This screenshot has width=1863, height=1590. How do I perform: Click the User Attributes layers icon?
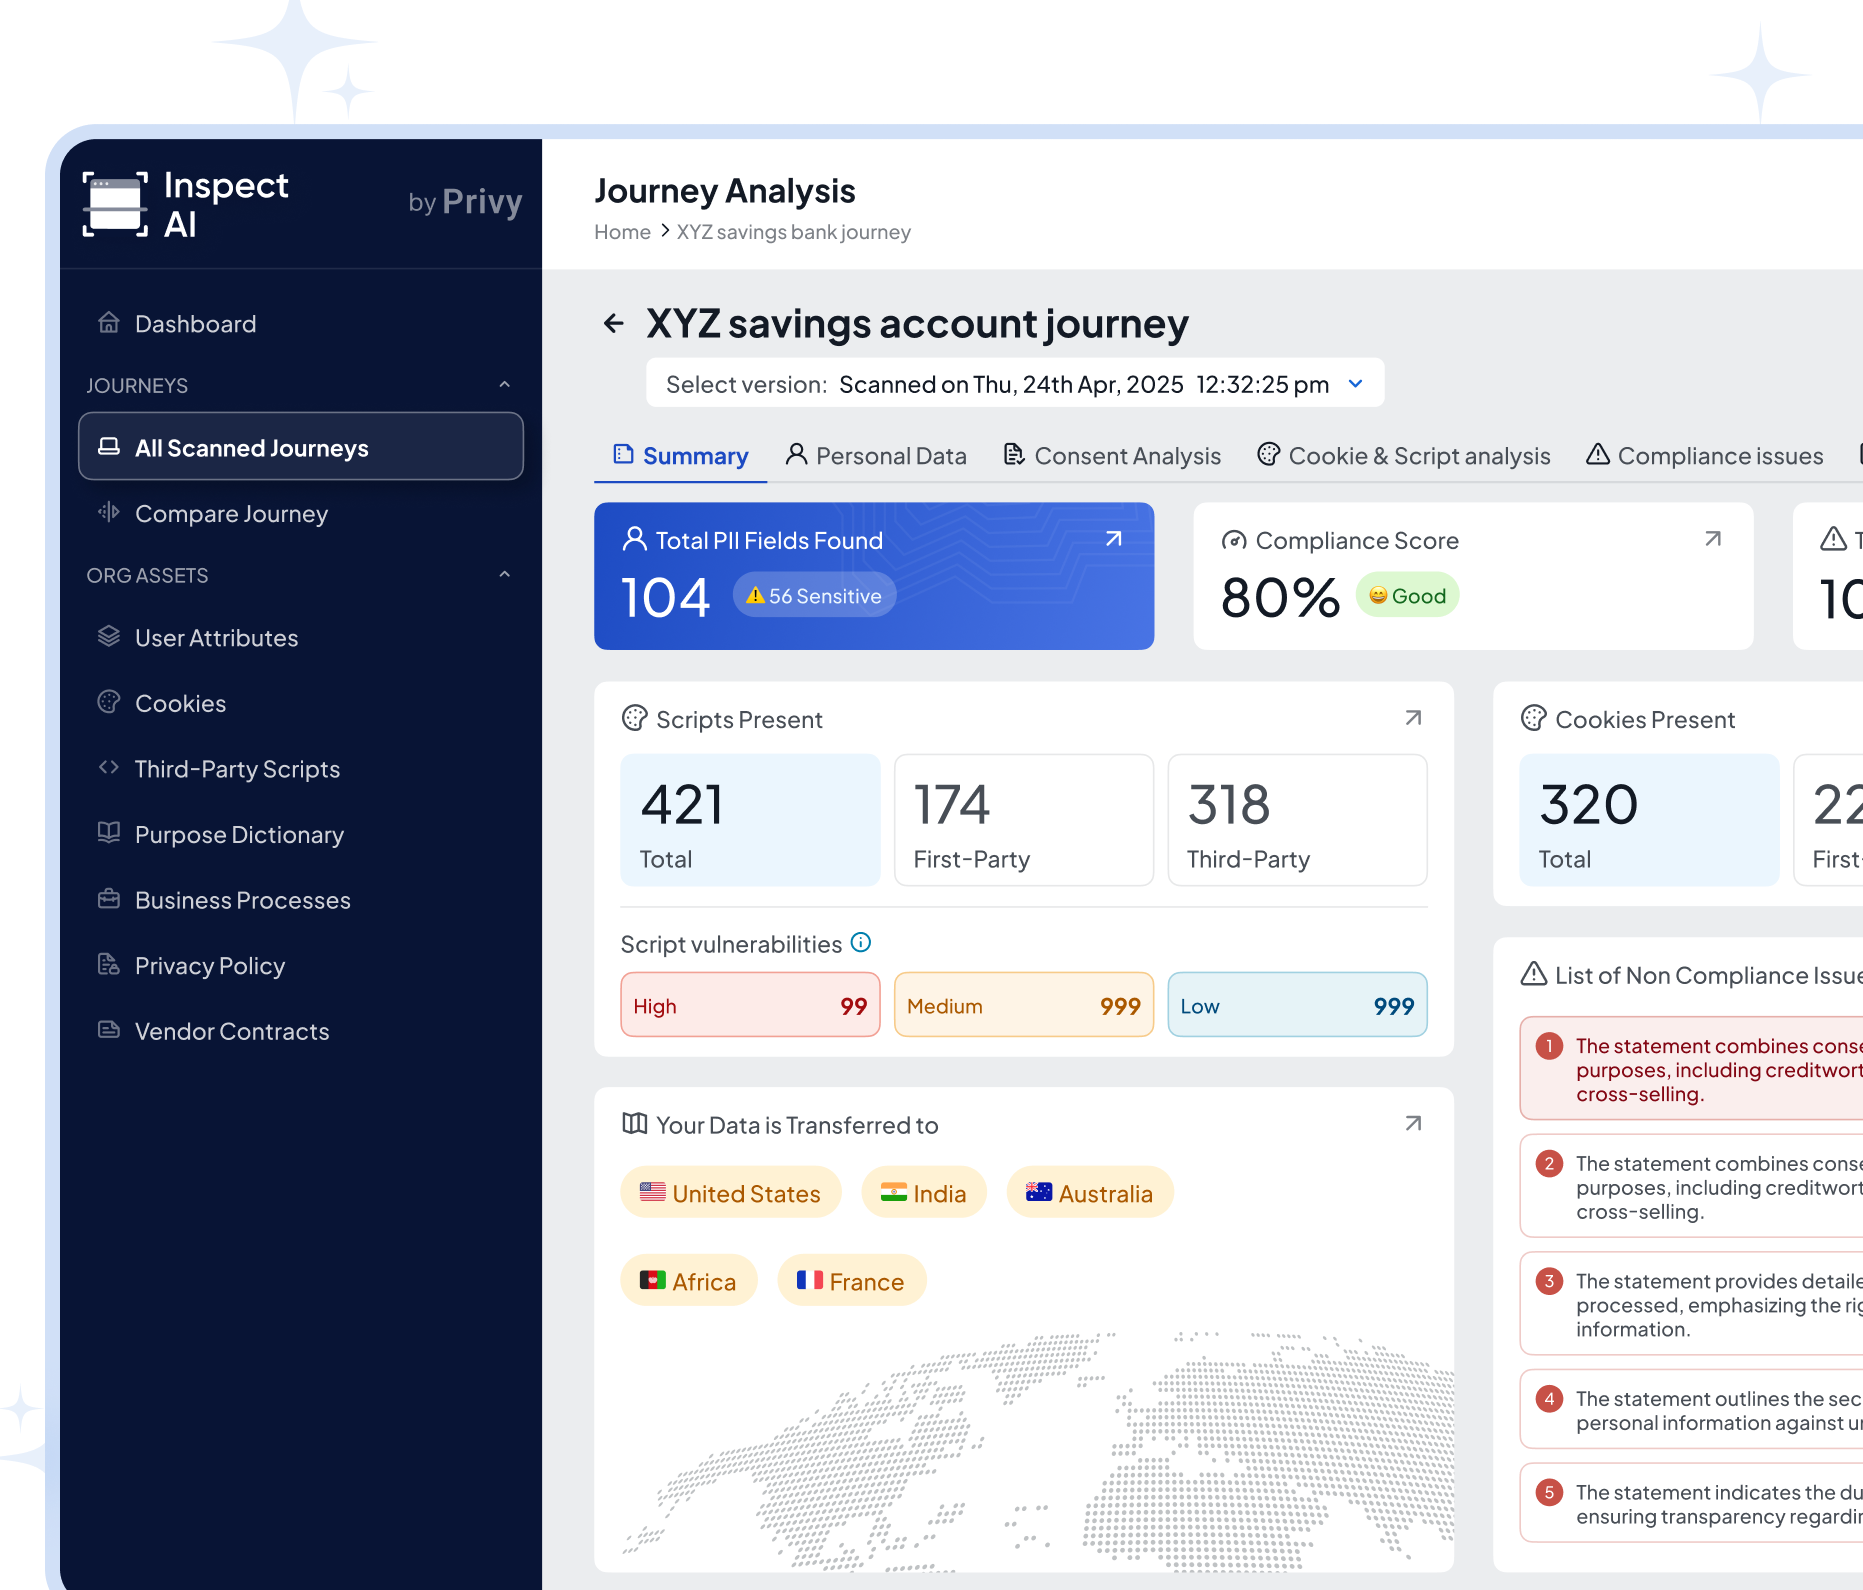click(x=109, y=637)
